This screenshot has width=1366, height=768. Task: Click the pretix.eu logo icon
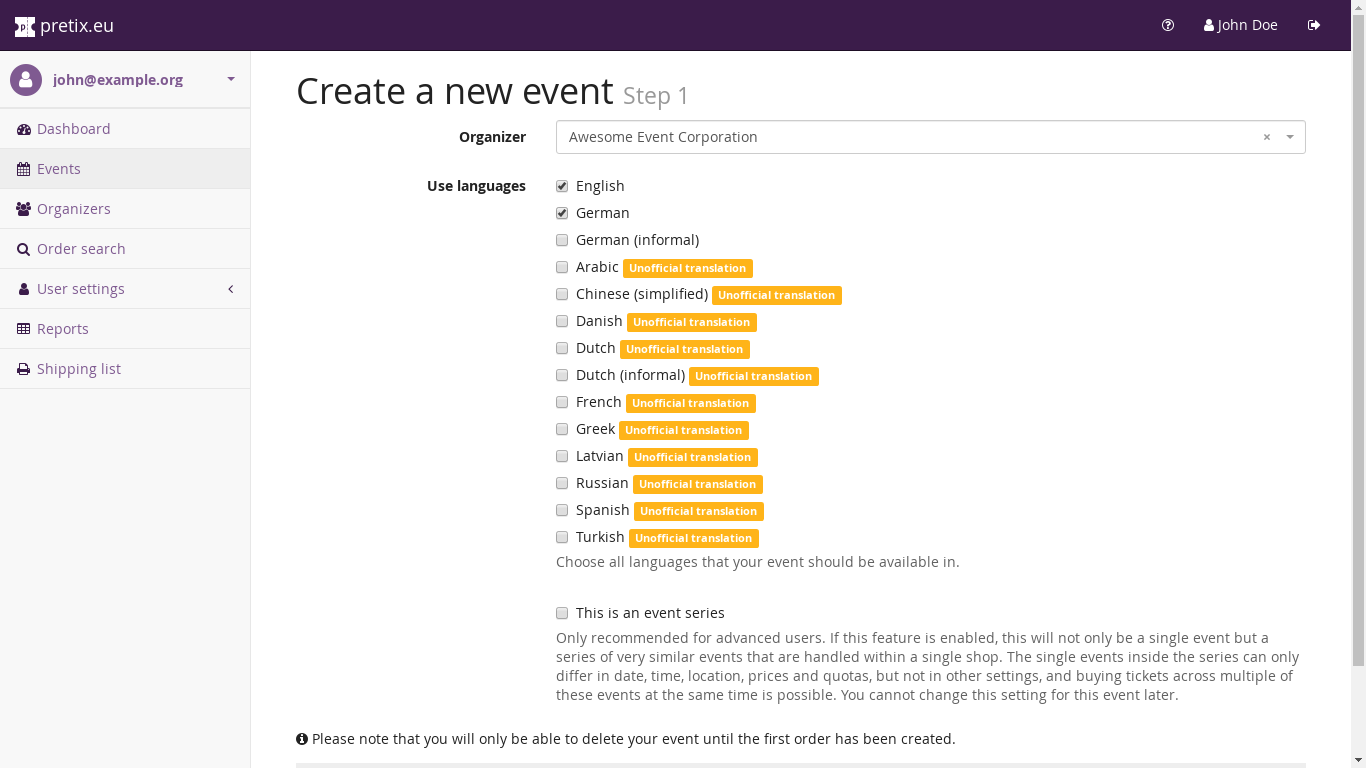click(x=25, y=27)
